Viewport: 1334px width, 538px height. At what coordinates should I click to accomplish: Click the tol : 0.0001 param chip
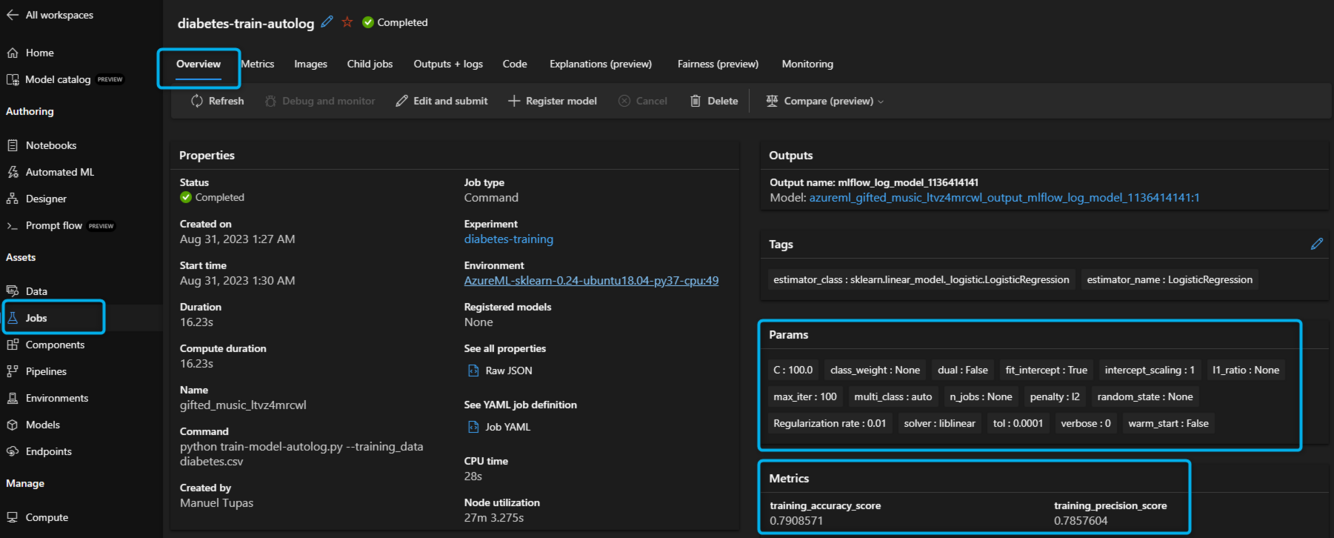[x=1018, y=423]
